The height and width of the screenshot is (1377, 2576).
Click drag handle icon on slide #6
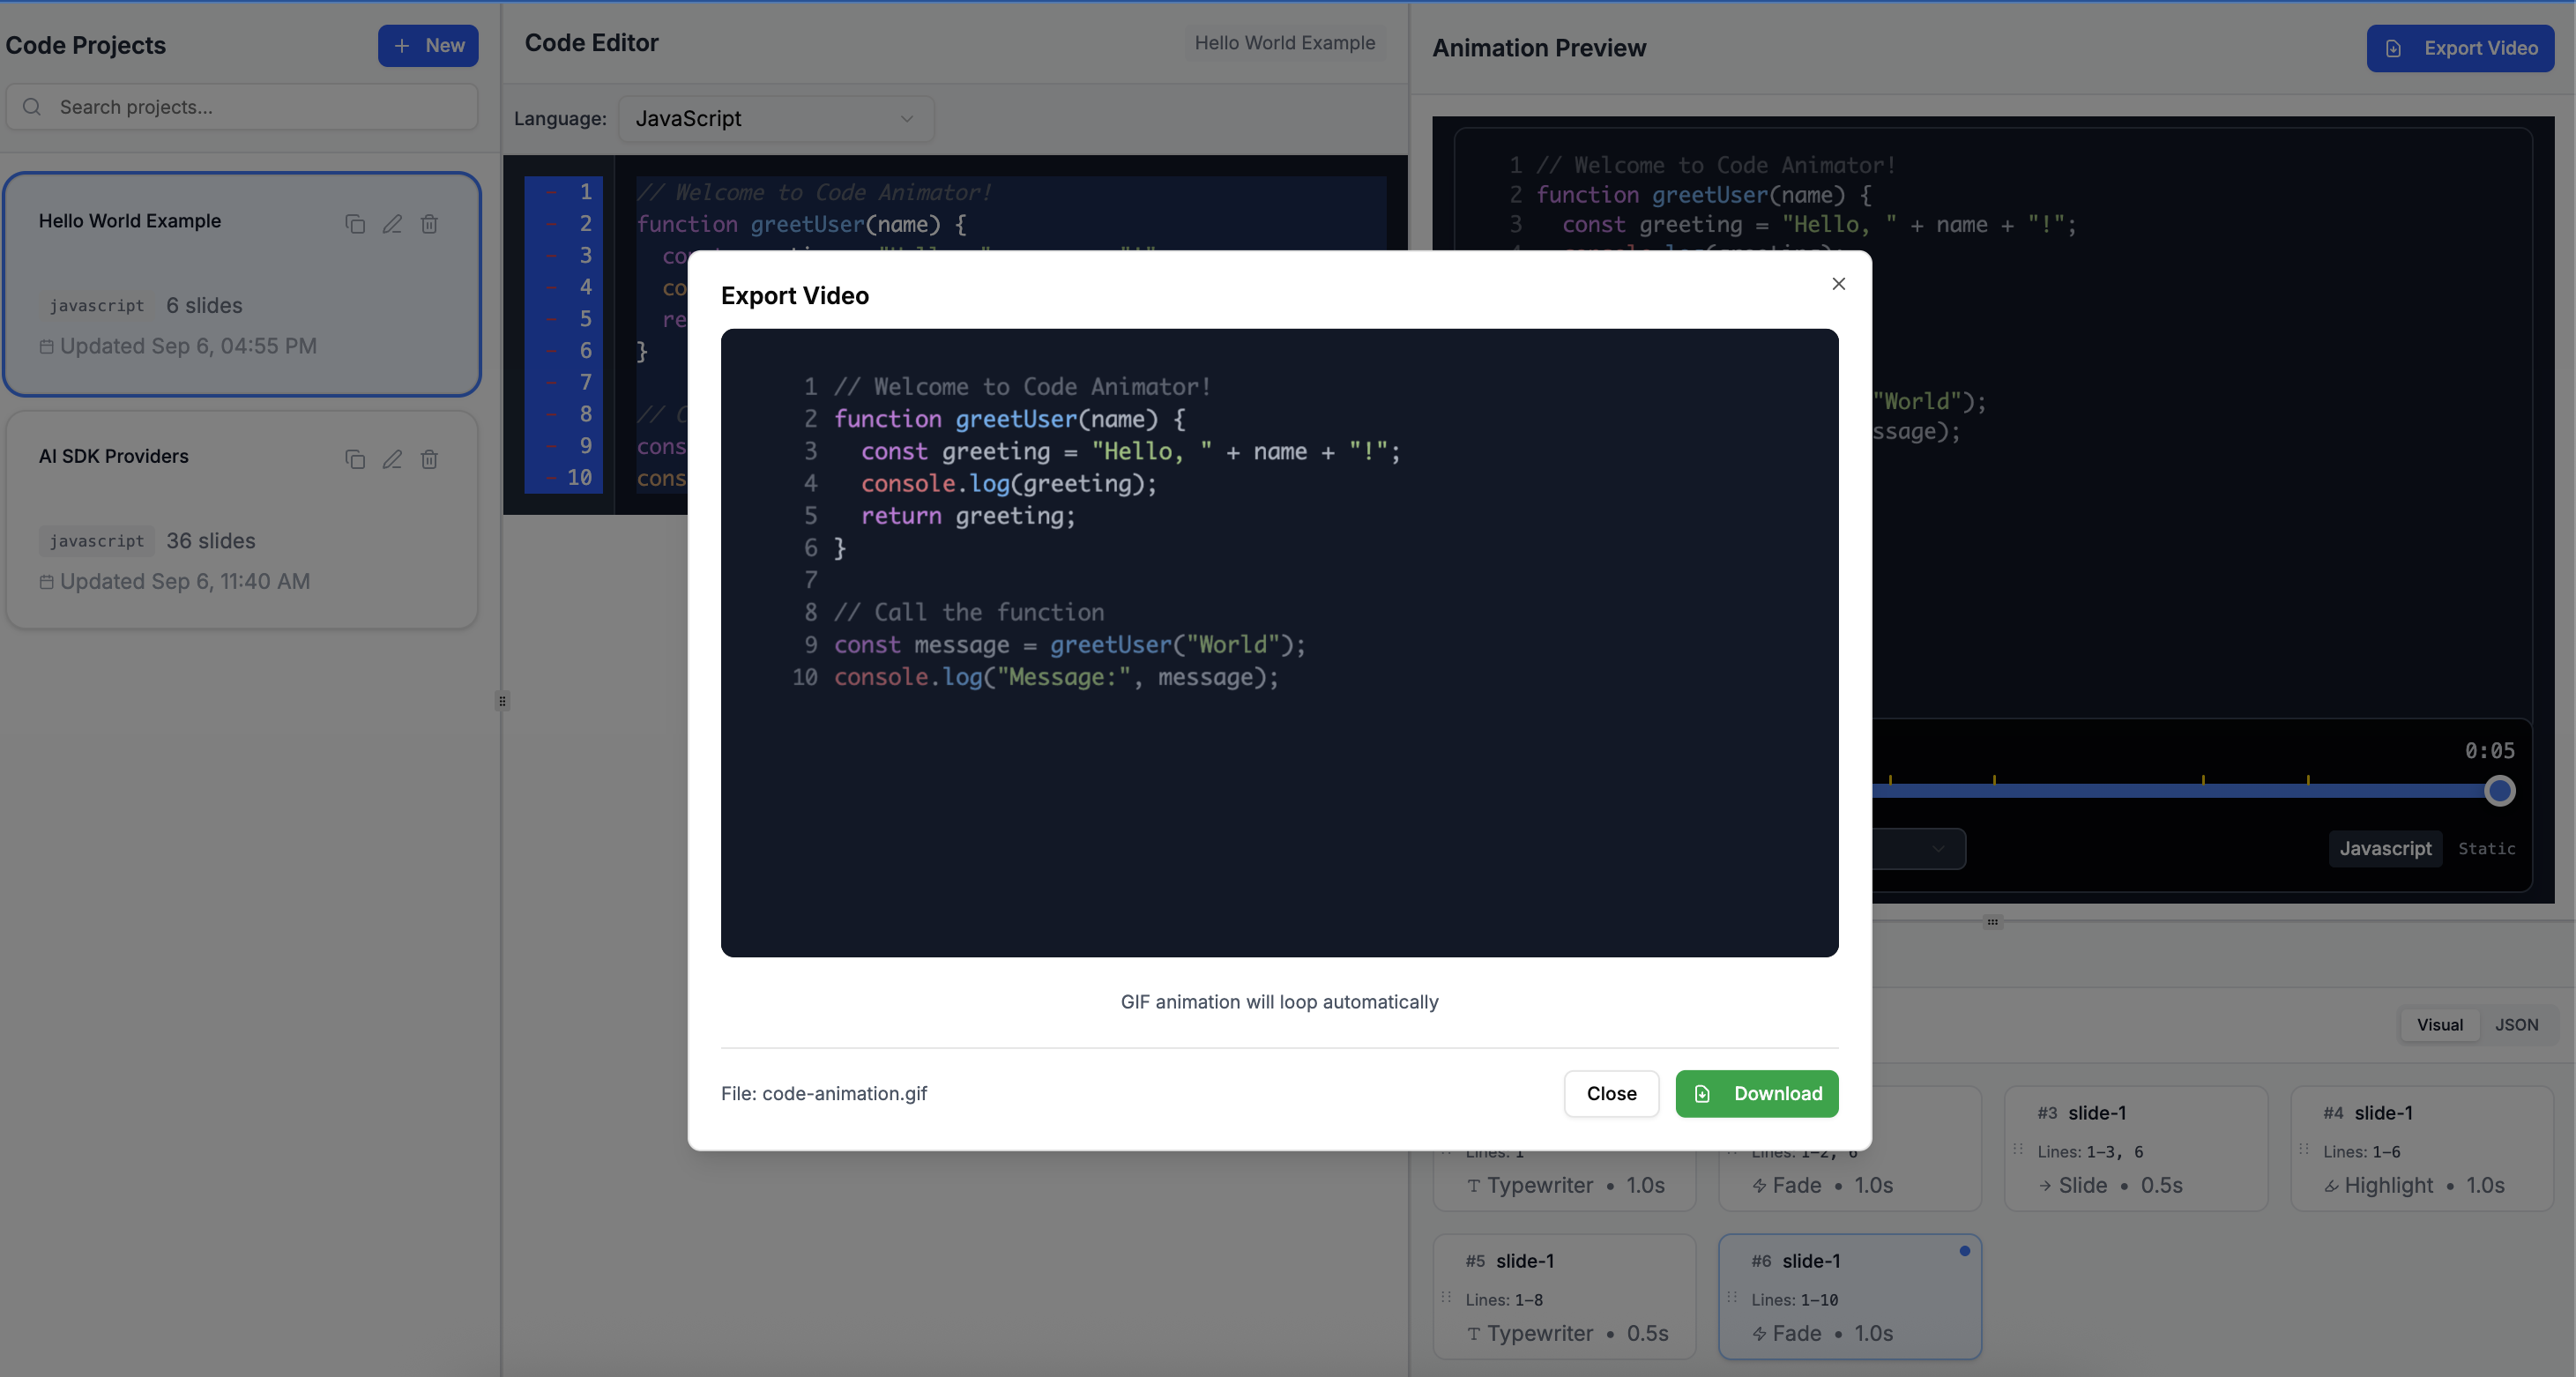[x=1732, y=1297]
